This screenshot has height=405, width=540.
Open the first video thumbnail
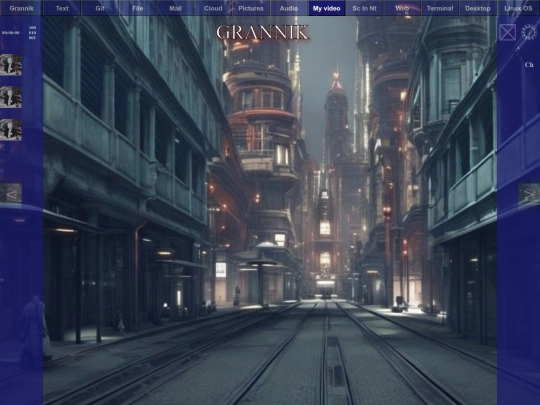pyautogui.click(x=11, y=64)
